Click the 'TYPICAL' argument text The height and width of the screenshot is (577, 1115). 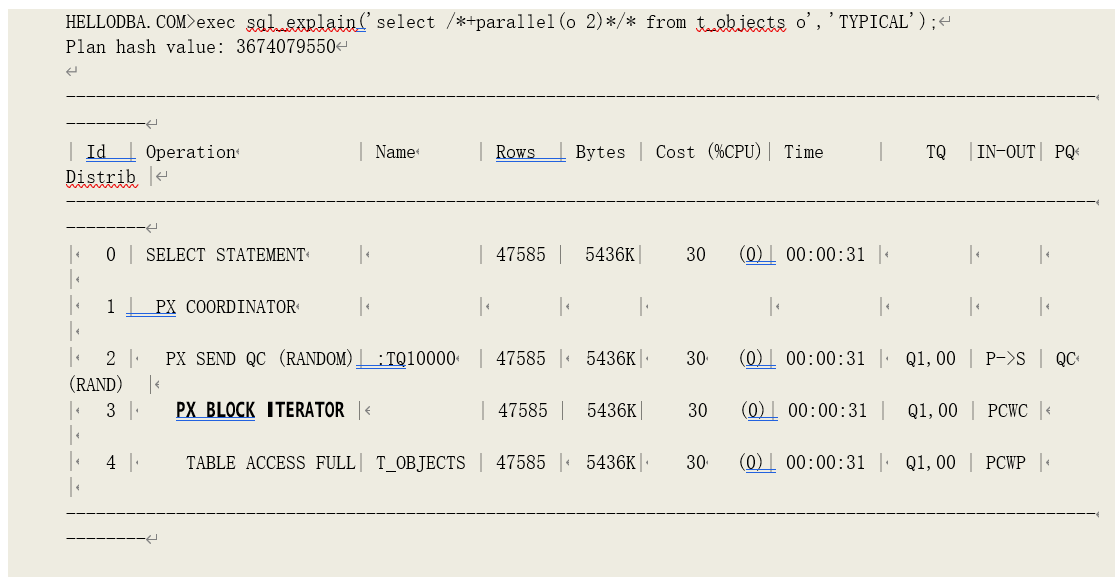point(872,22)
